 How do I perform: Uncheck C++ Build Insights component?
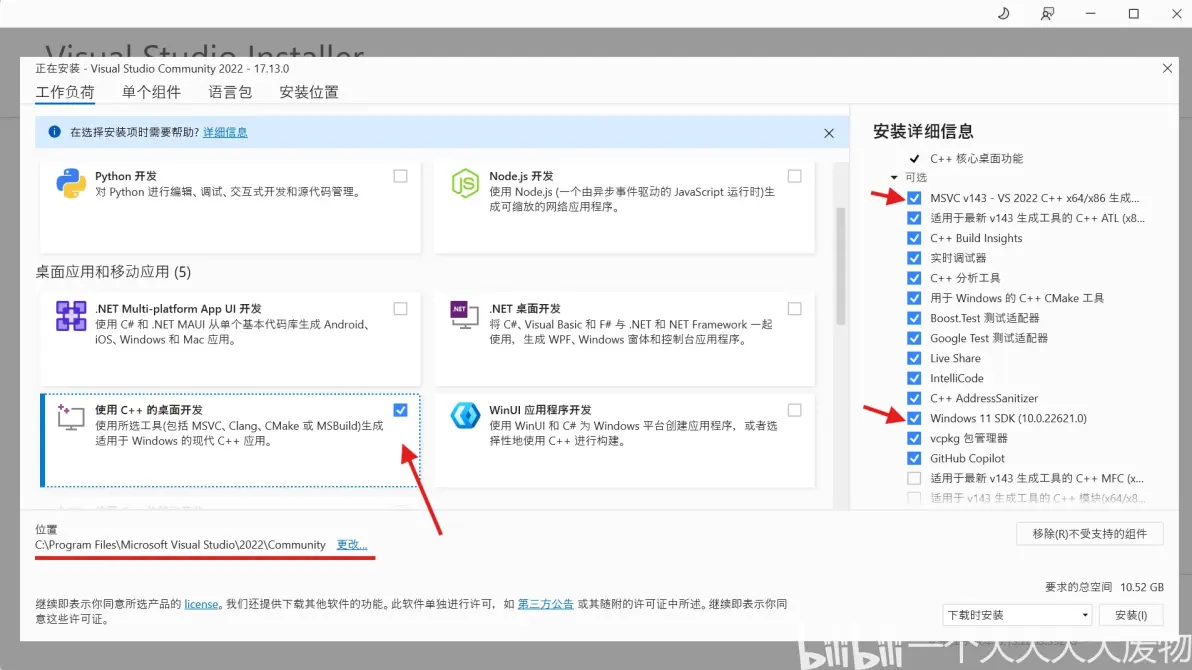914,238
